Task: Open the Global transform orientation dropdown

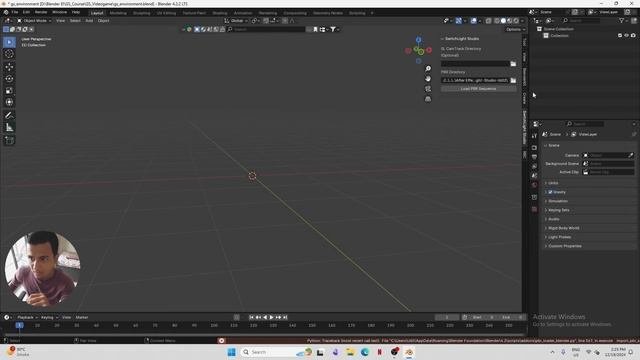Action: pos(236,20)
